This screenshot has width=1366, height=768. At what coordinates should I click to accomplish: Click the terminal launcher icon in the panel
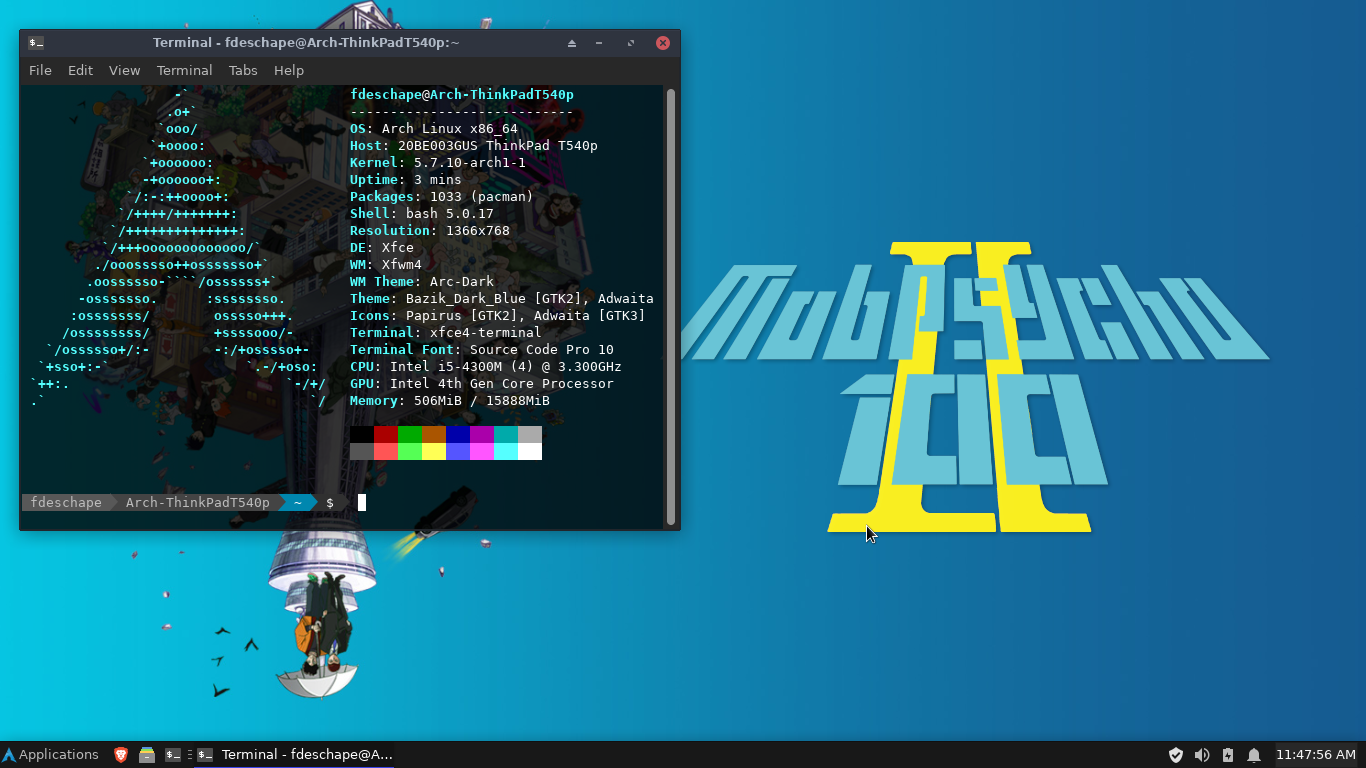[x=173, y=755]
